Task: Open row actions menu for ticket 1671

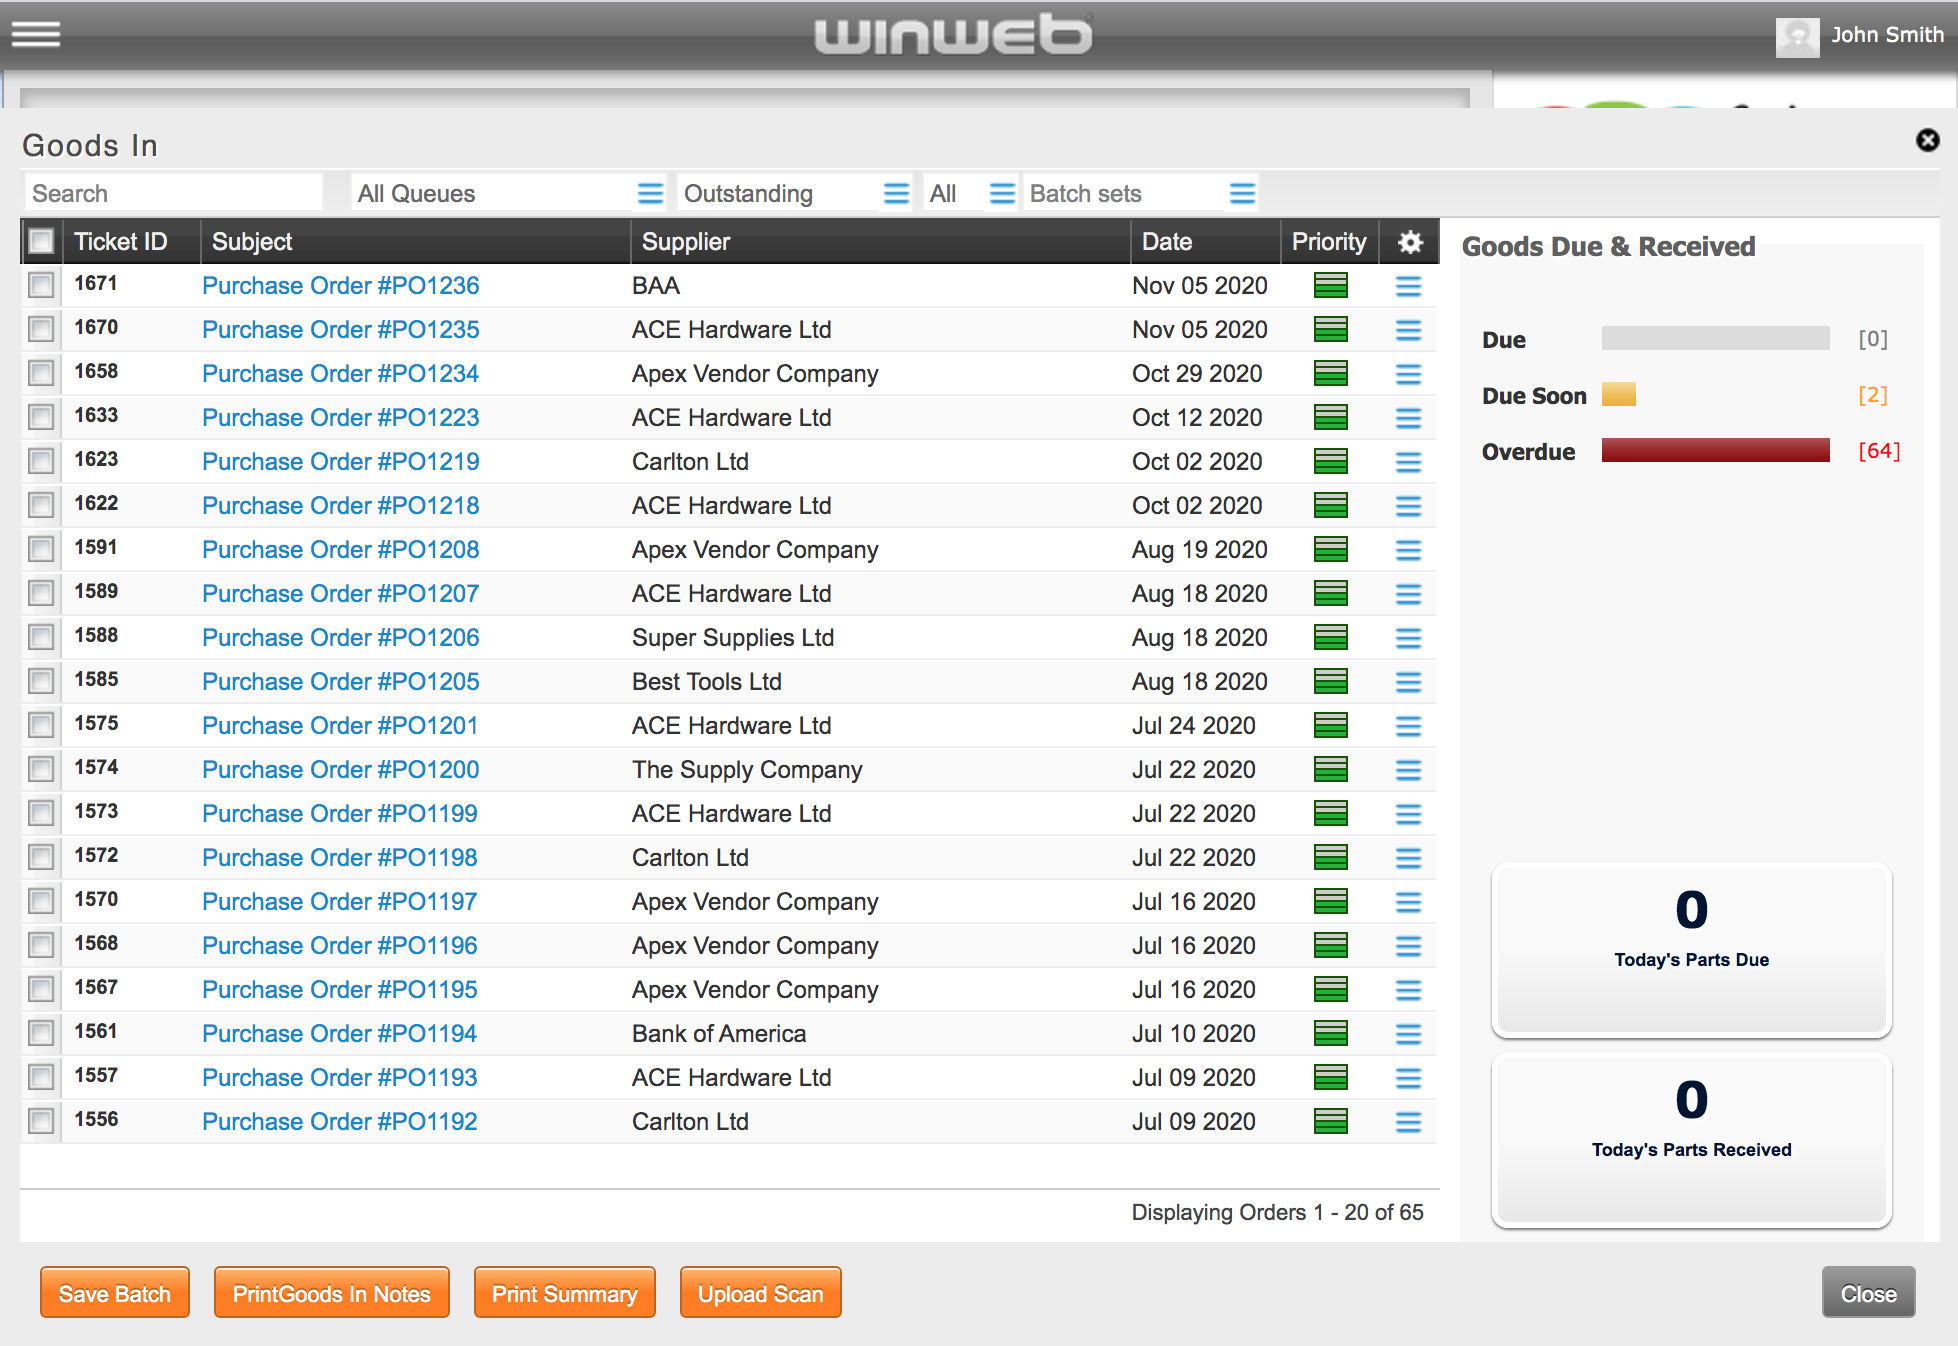Action: 1408,287
